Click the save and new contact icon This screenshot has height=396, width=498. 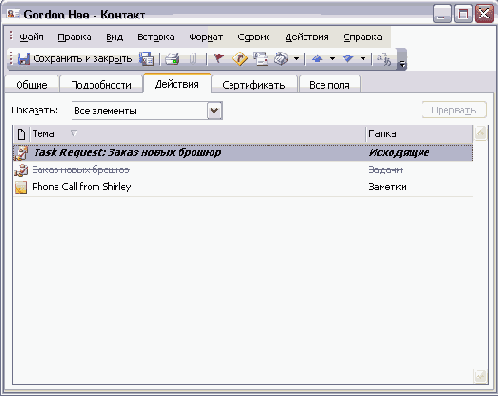[x=146, y=59]
